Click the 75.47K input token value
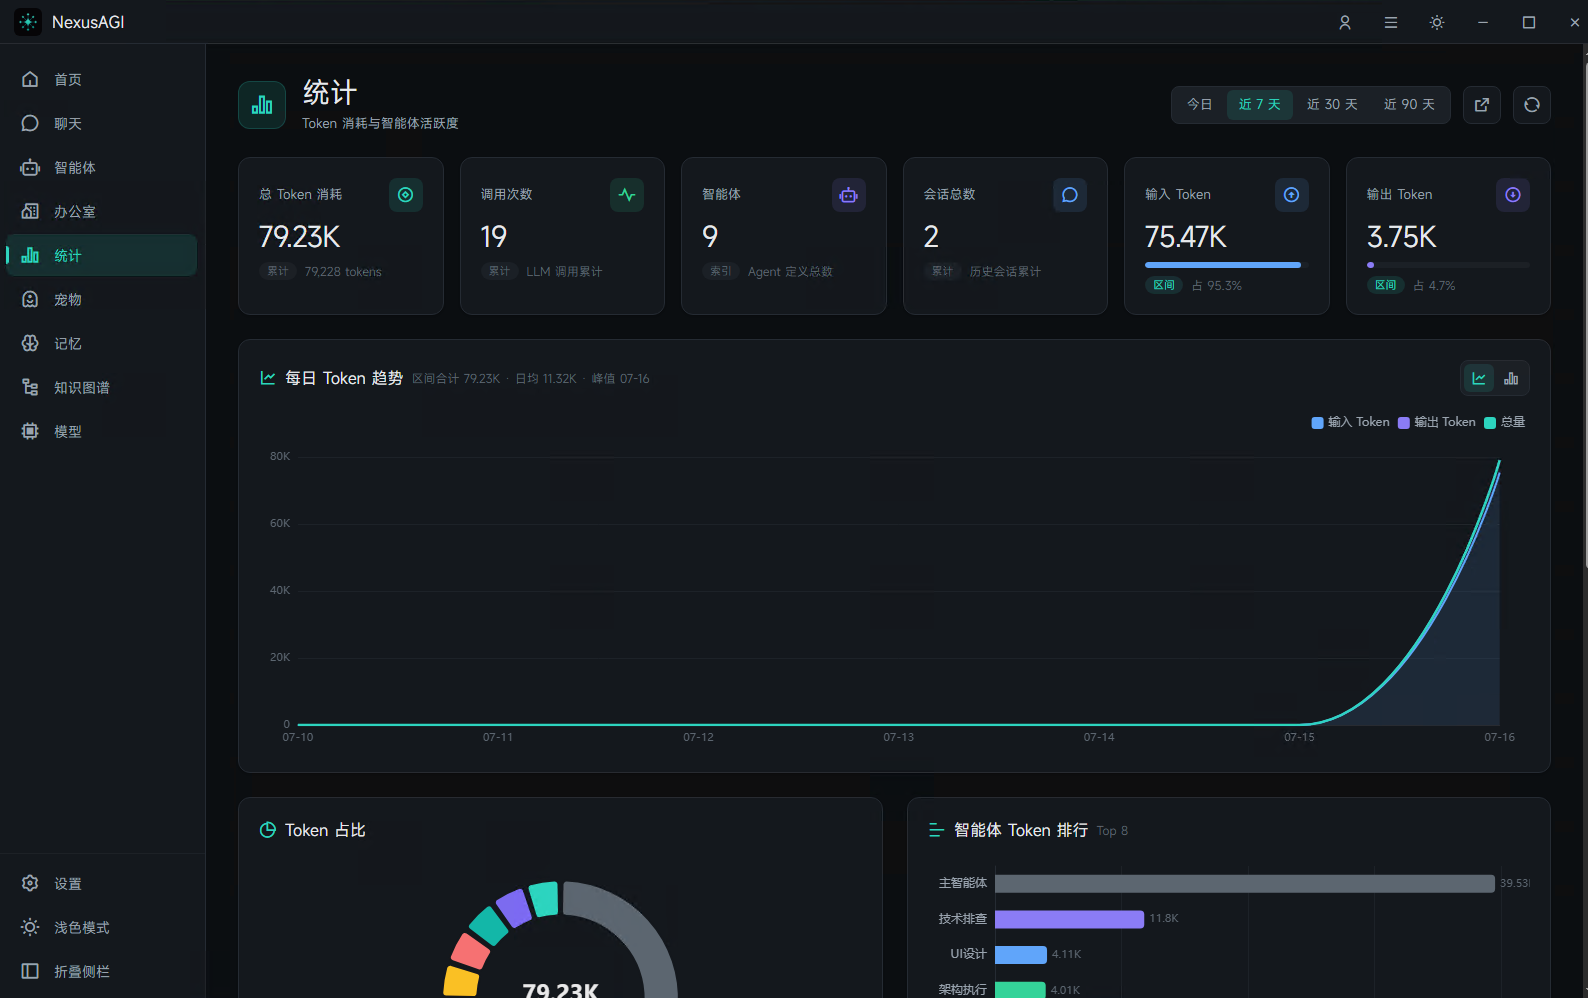Viewport: 1588px width, 998px height. tap(1185, 237)
